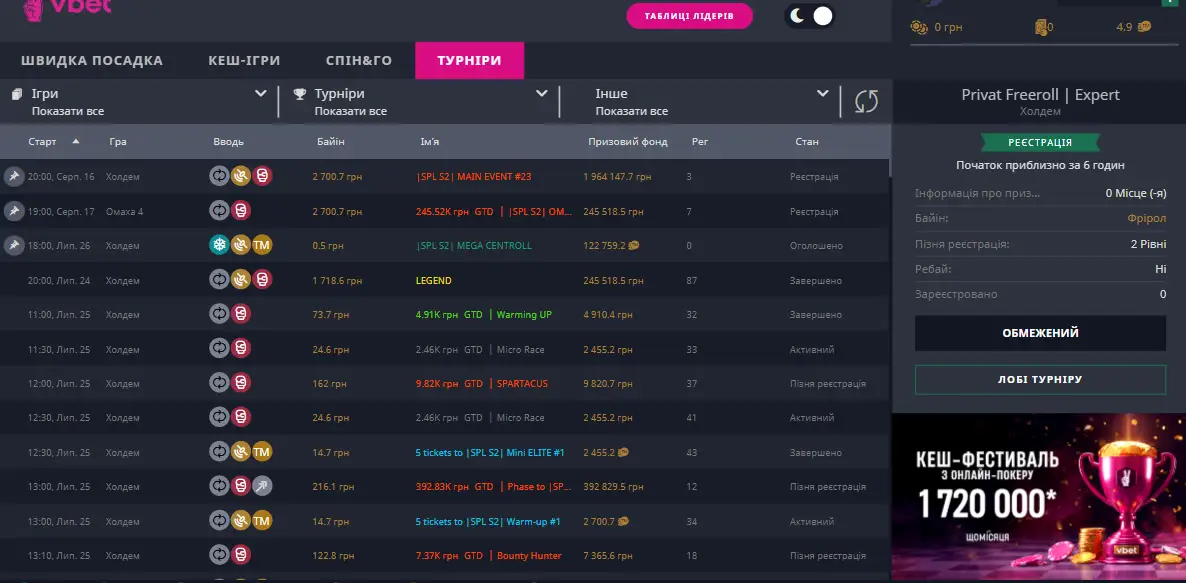Click the 1 718.6 грн buy-in cell
This screenshot has height=583, width=1186.
pos(337,281)
